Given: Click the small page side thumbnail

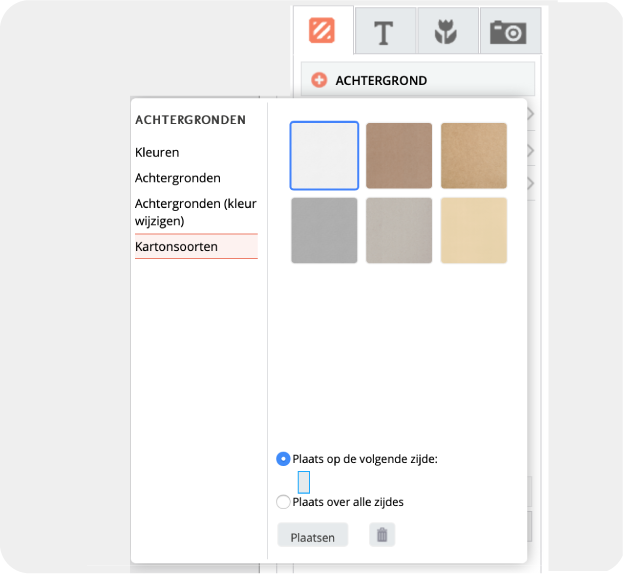Looking at the screenshot, I should click(304, 481).
